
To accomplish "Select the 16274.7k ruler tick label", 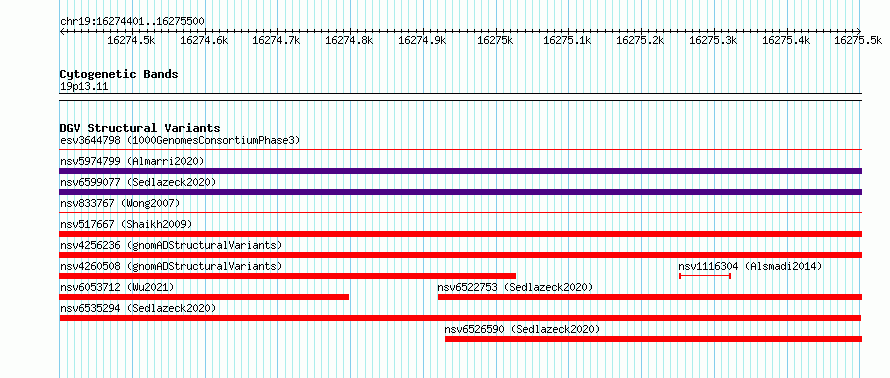I will click(276, 40).
